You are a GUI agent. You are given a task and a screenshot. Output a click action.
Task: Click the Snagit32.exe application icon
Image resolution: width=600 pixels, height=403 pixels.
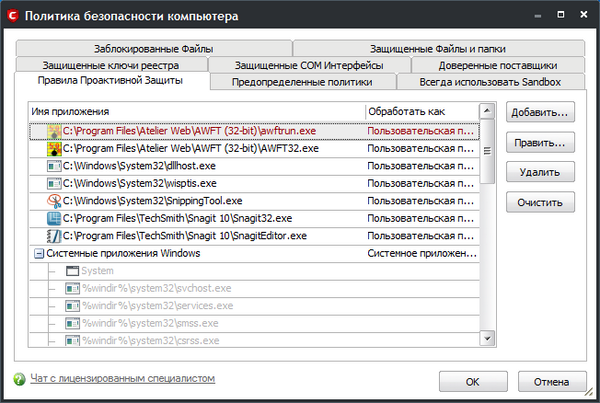click(53, 218)
